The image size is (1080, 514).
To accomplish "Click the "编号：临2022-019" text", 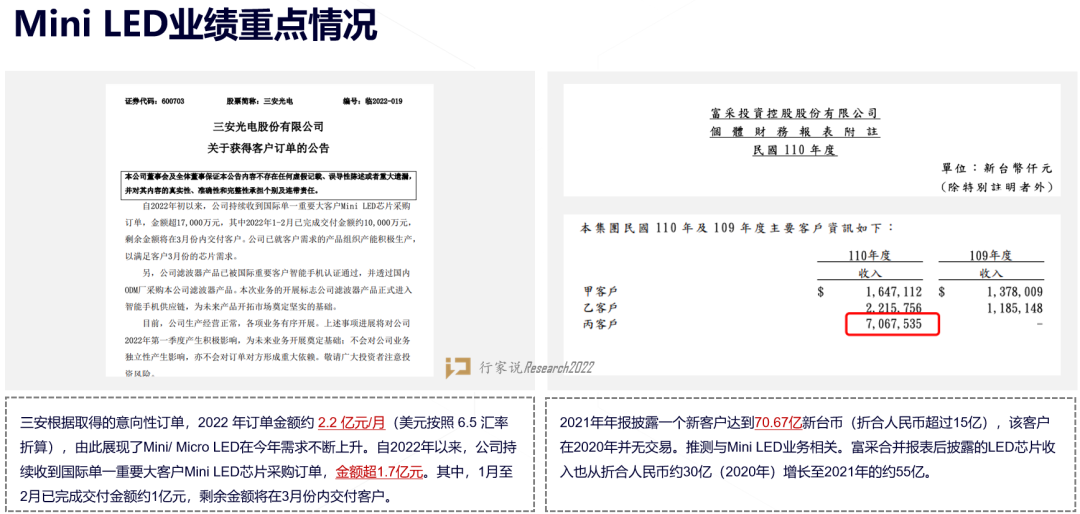I will coord(373,101).
